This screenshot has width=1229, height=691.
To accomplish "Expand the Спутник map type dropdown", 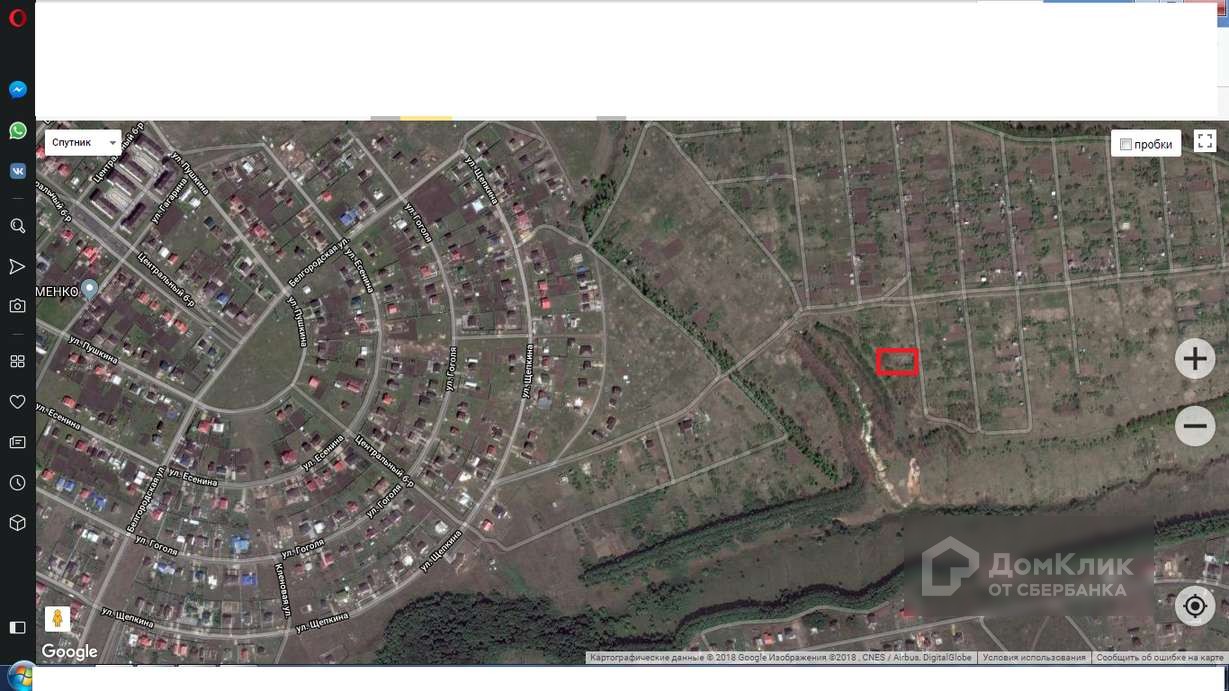I will coord(83,142).
